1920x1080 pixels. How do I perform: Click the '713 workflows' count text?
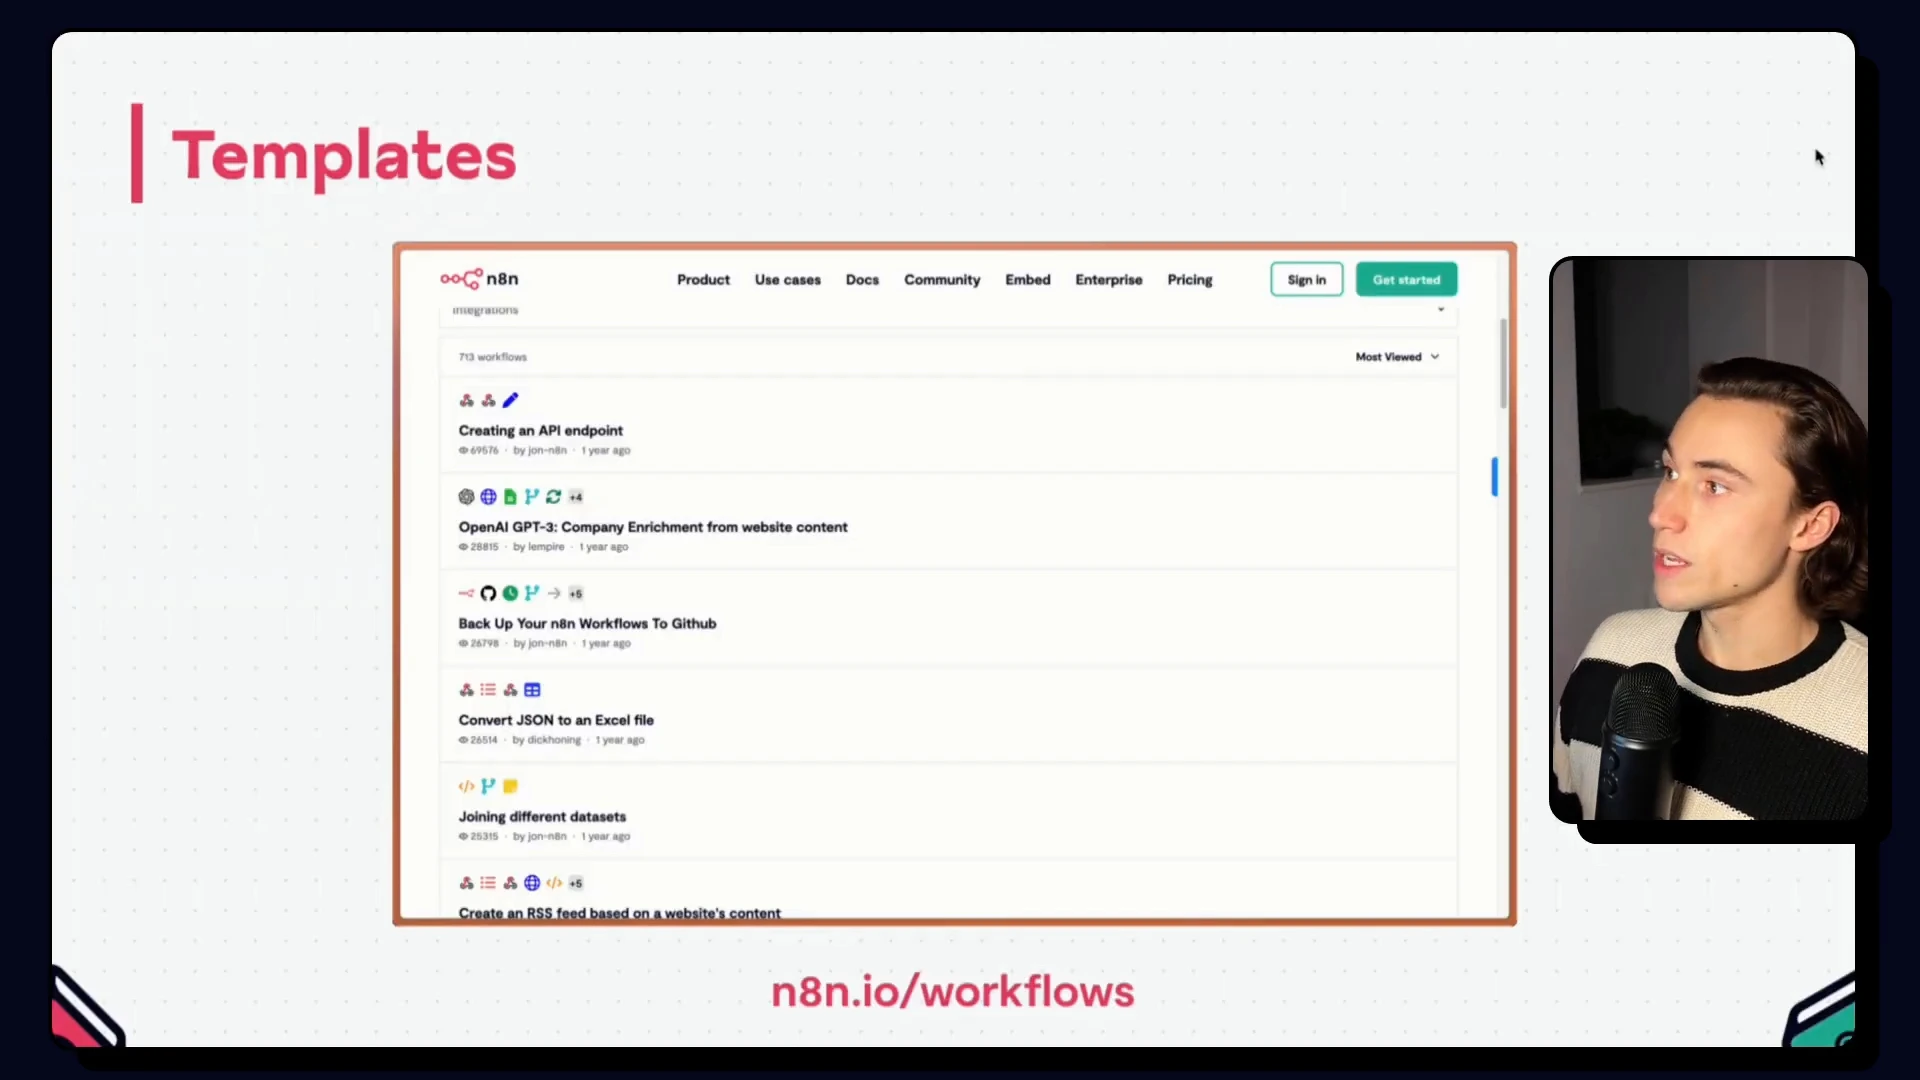492,357
